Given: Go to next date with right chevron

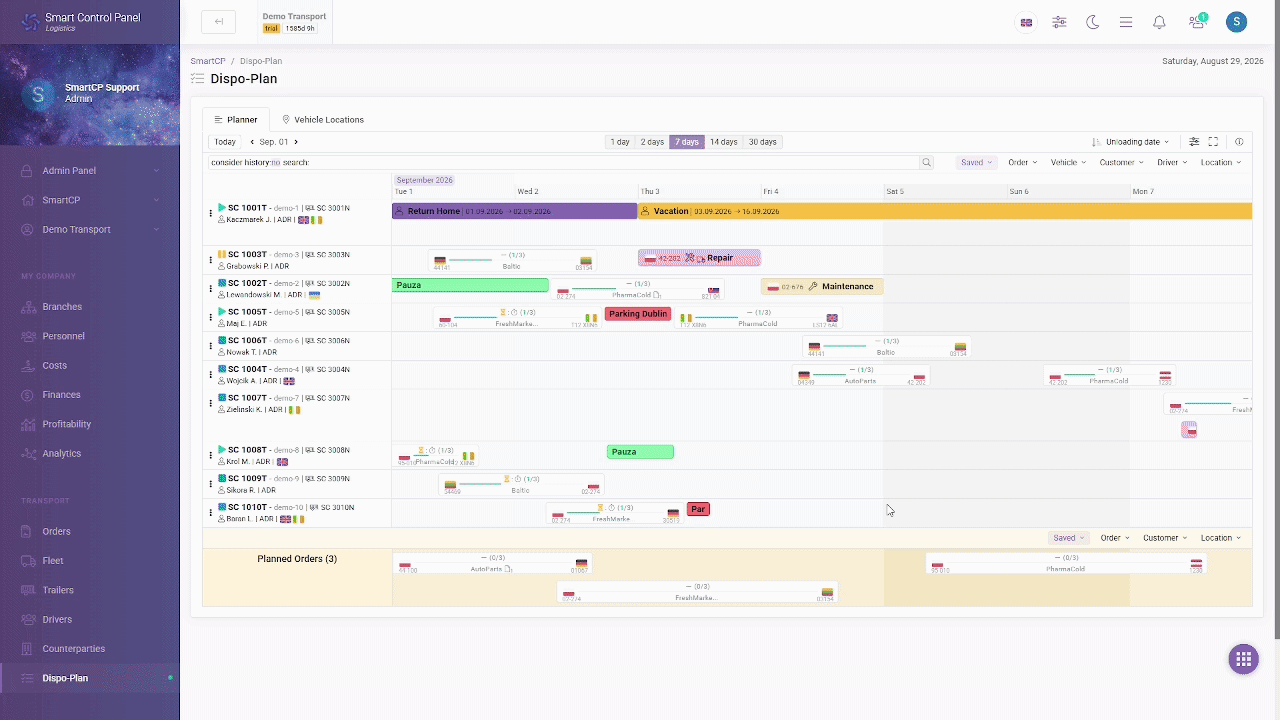Looking at the screenshot, I should 296,142.
